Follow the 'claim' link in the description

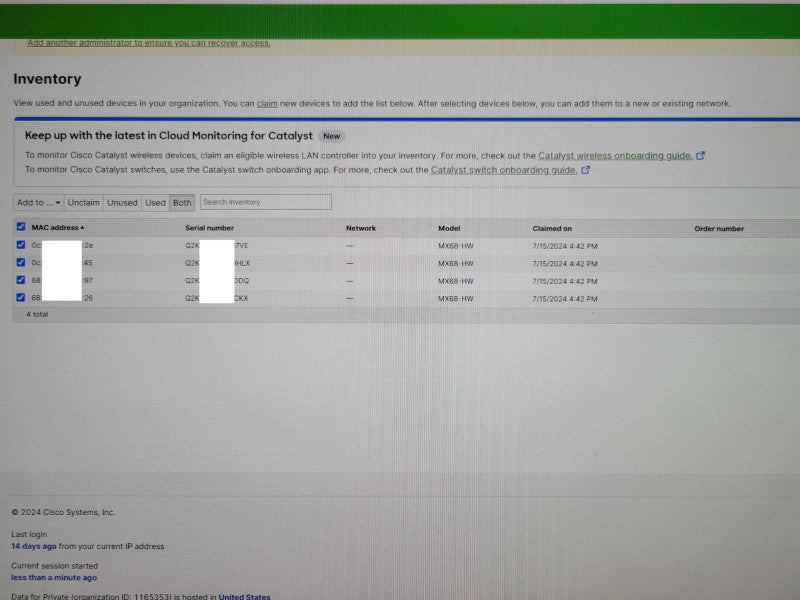pos(267,104)
